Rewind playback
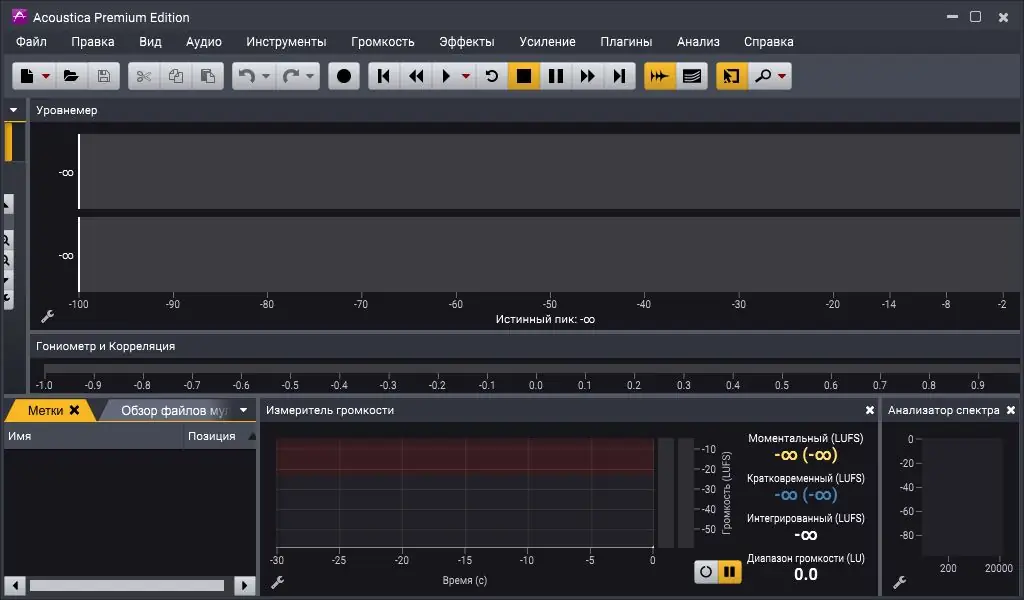1024x600 pixels. (x=416, y=76)
